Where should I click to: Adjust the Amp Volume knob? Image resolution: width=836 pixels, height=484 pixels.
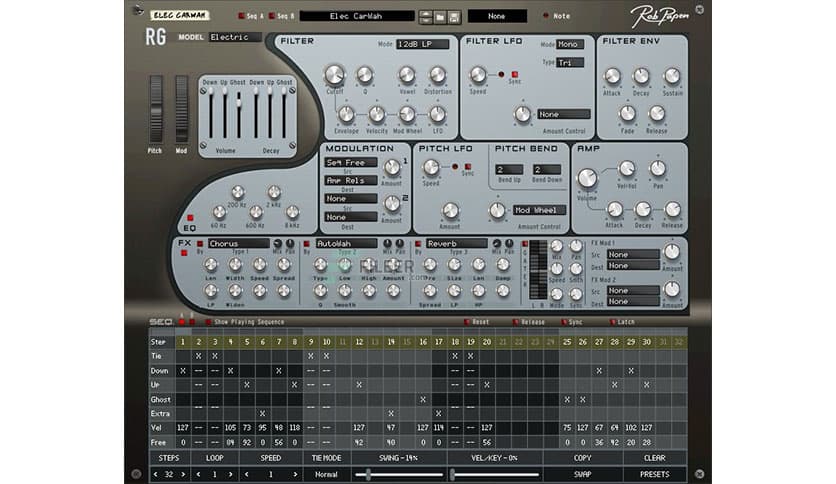click(587, 179)
